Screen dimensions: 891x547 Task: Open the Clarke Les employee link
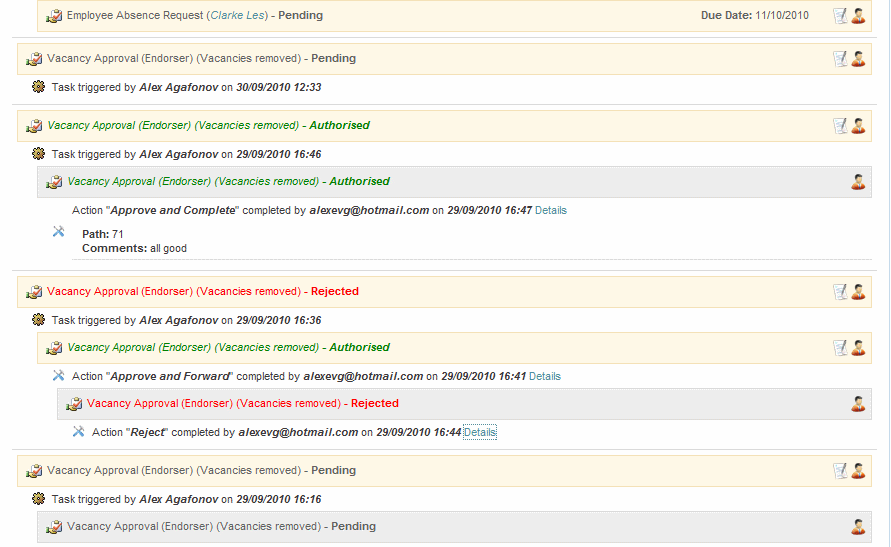coord(238,15)
